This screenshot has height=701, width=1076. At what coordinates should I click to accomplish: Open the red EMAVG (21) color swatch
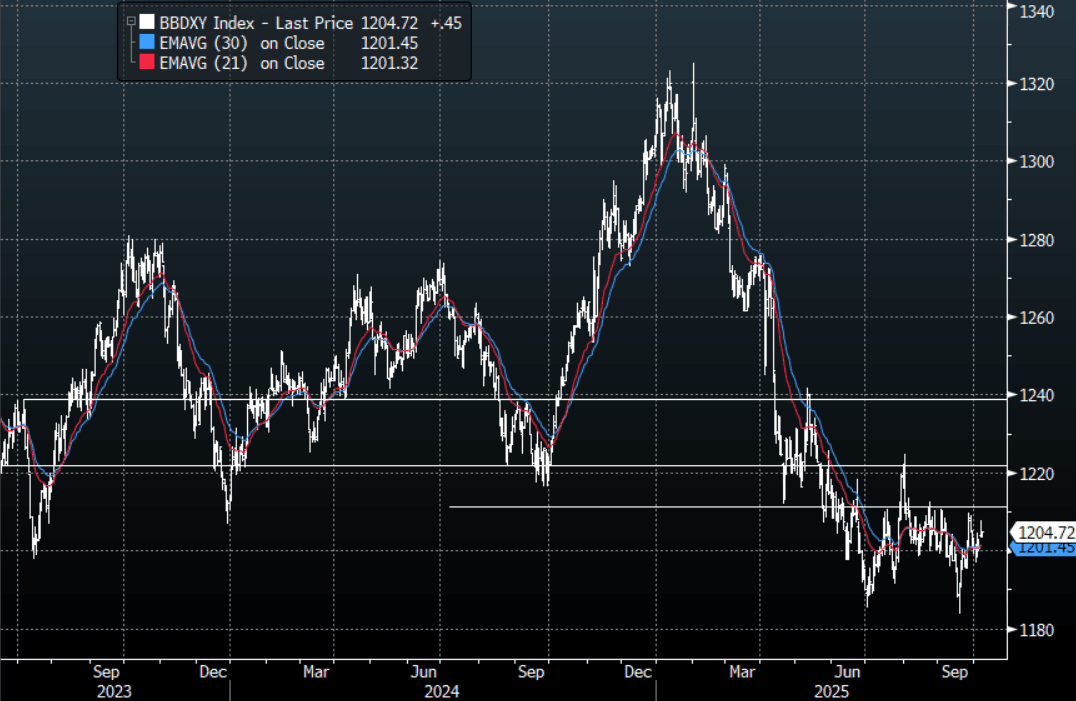146,63
